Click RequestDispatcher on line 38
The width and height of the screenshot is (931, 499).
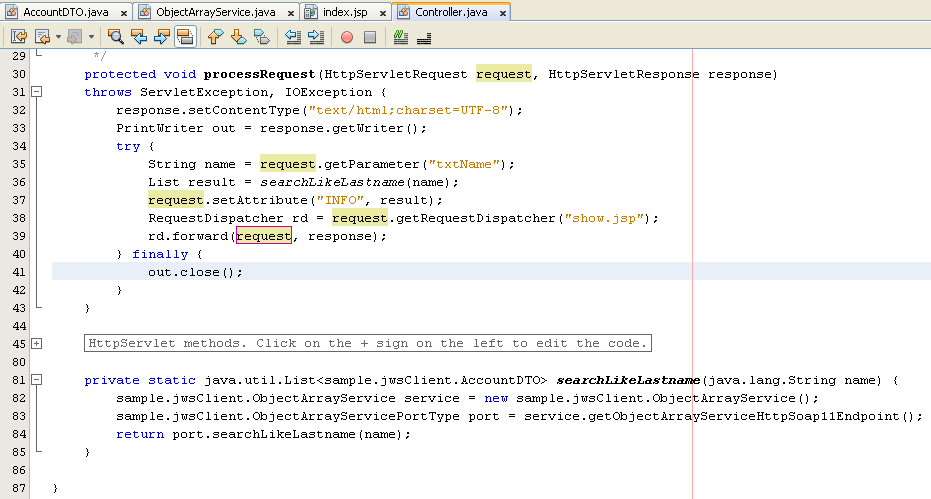(x=216, y=218)
